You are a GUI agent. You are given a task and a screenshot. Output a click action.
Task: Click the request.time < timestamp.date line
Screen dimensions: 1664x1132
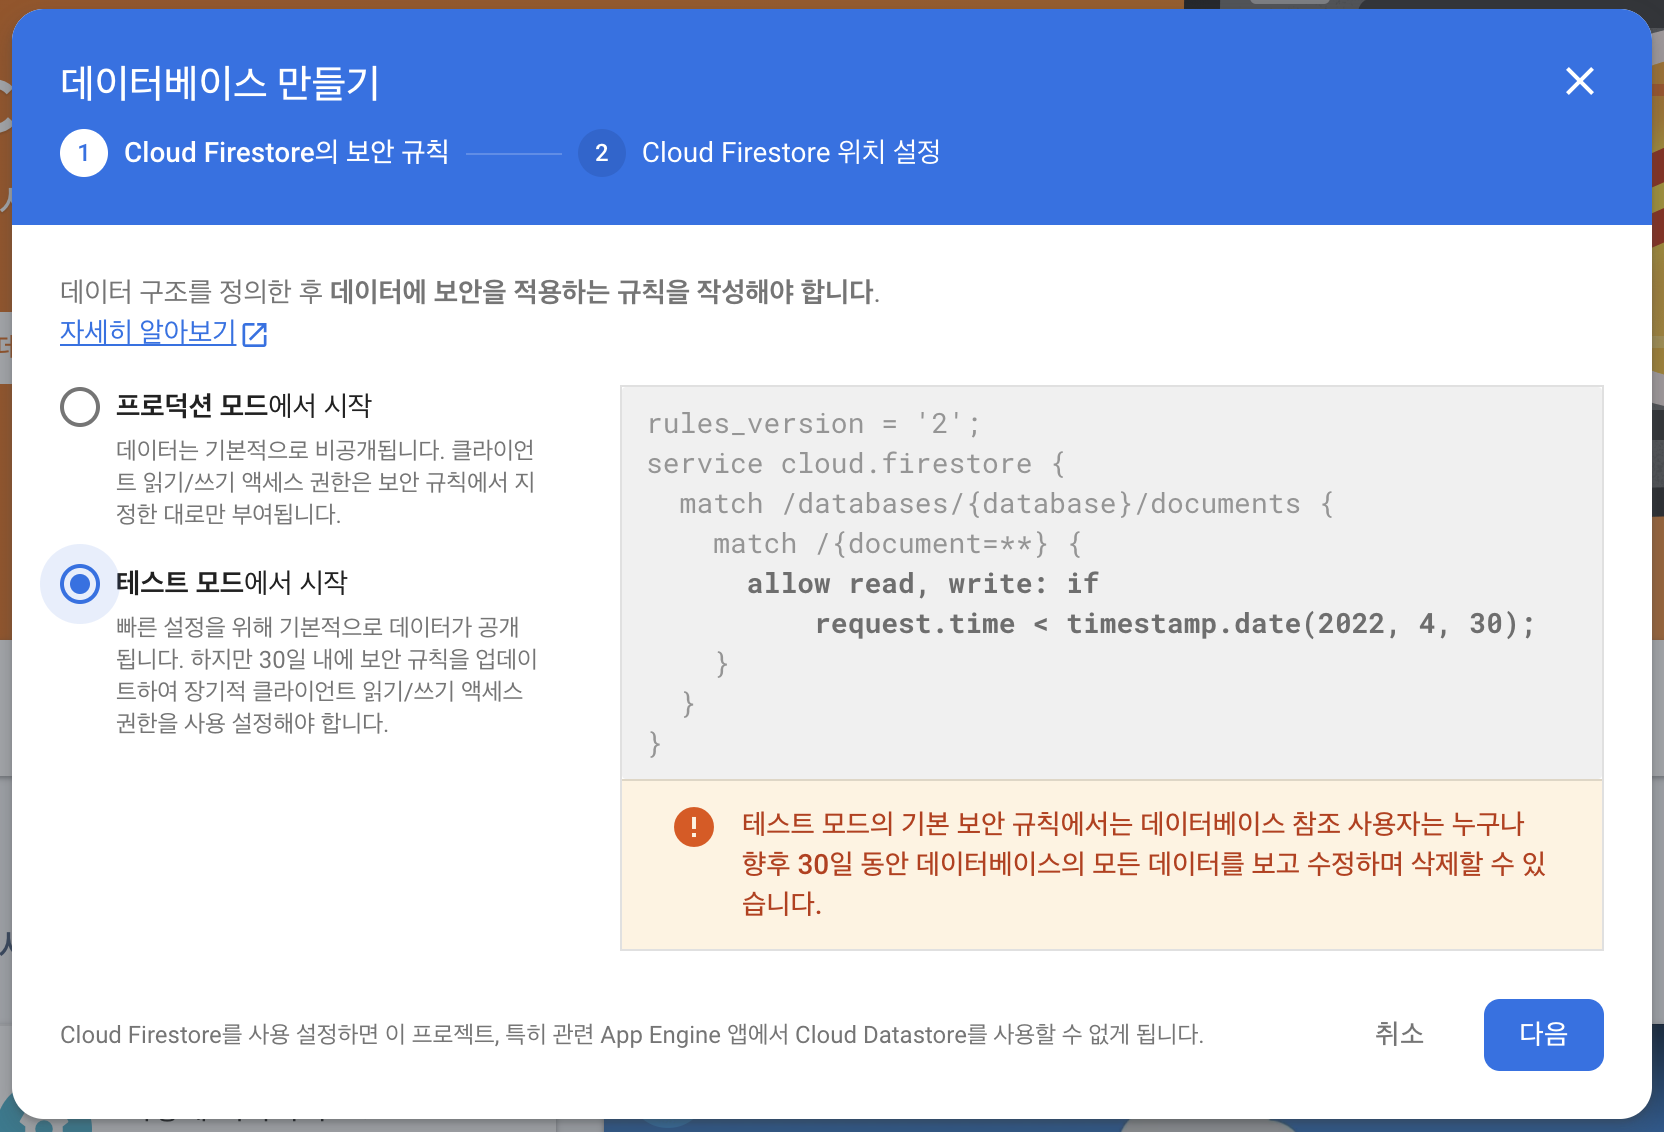[1175, 624]
